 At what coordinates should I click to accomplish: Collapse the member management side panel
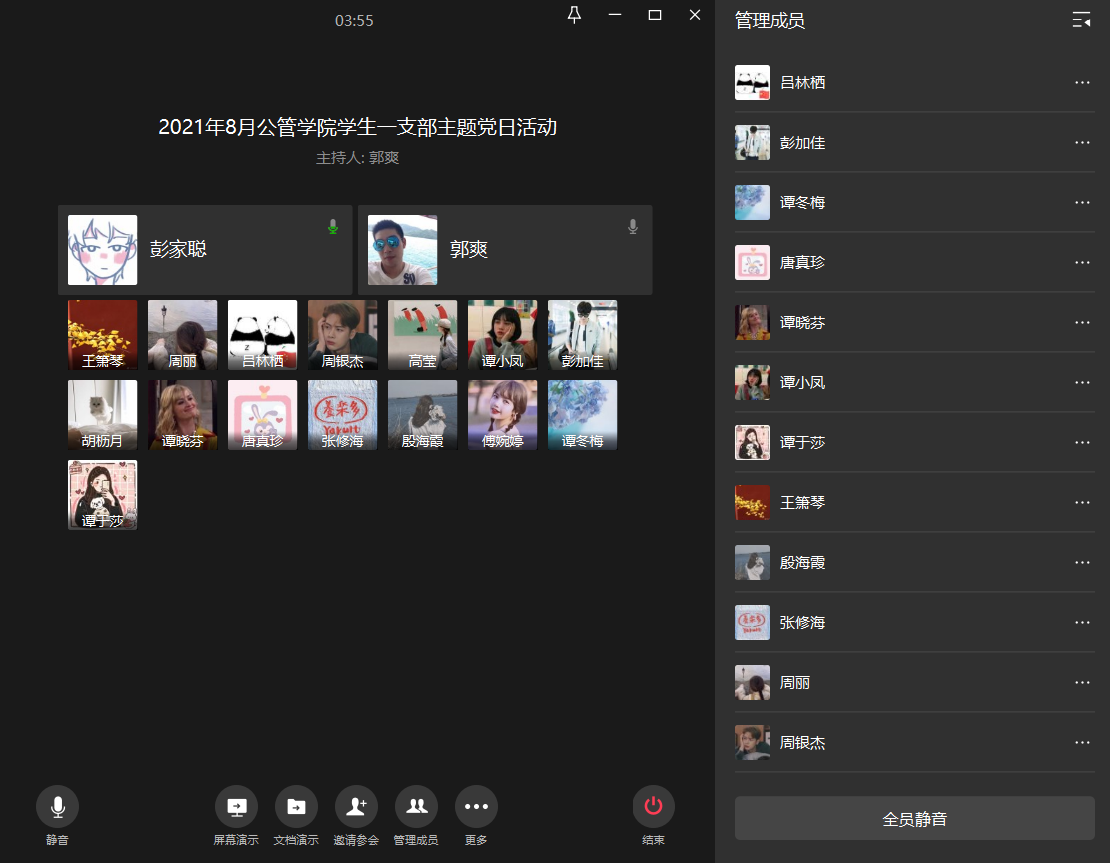click(x=1081, y=20)
